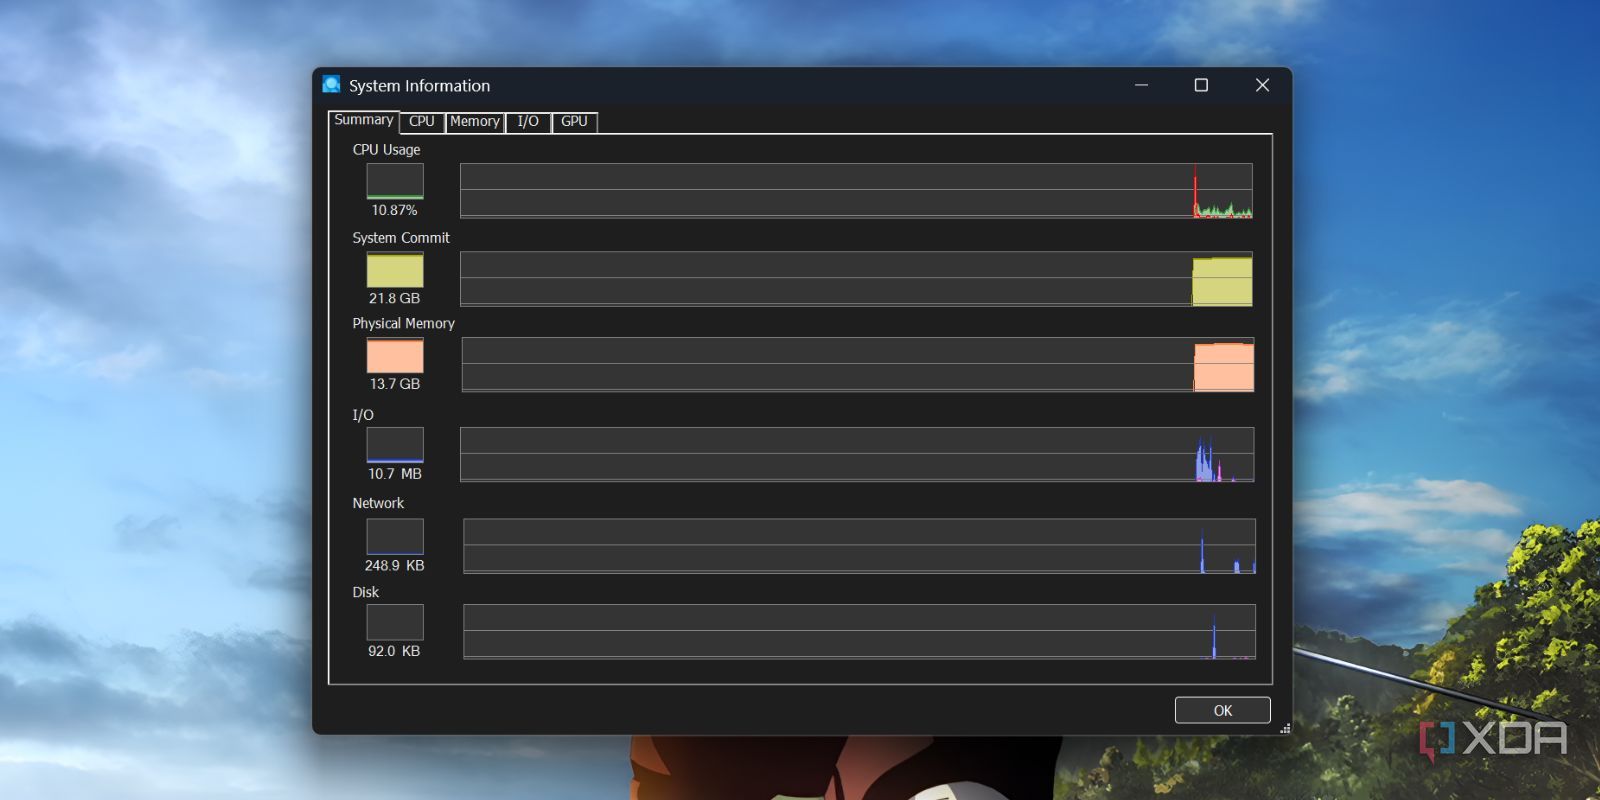Click the Network mini gauge box
The image size is (1600, 800).
[x=395, y=536]
